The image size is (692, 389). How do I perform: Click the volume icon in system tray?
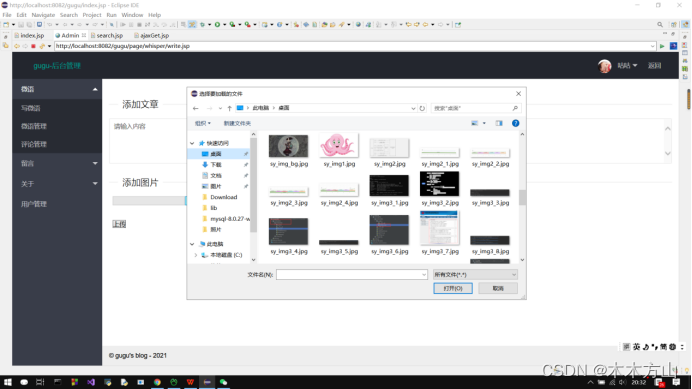pyautogui.click(x=622, y=382)
